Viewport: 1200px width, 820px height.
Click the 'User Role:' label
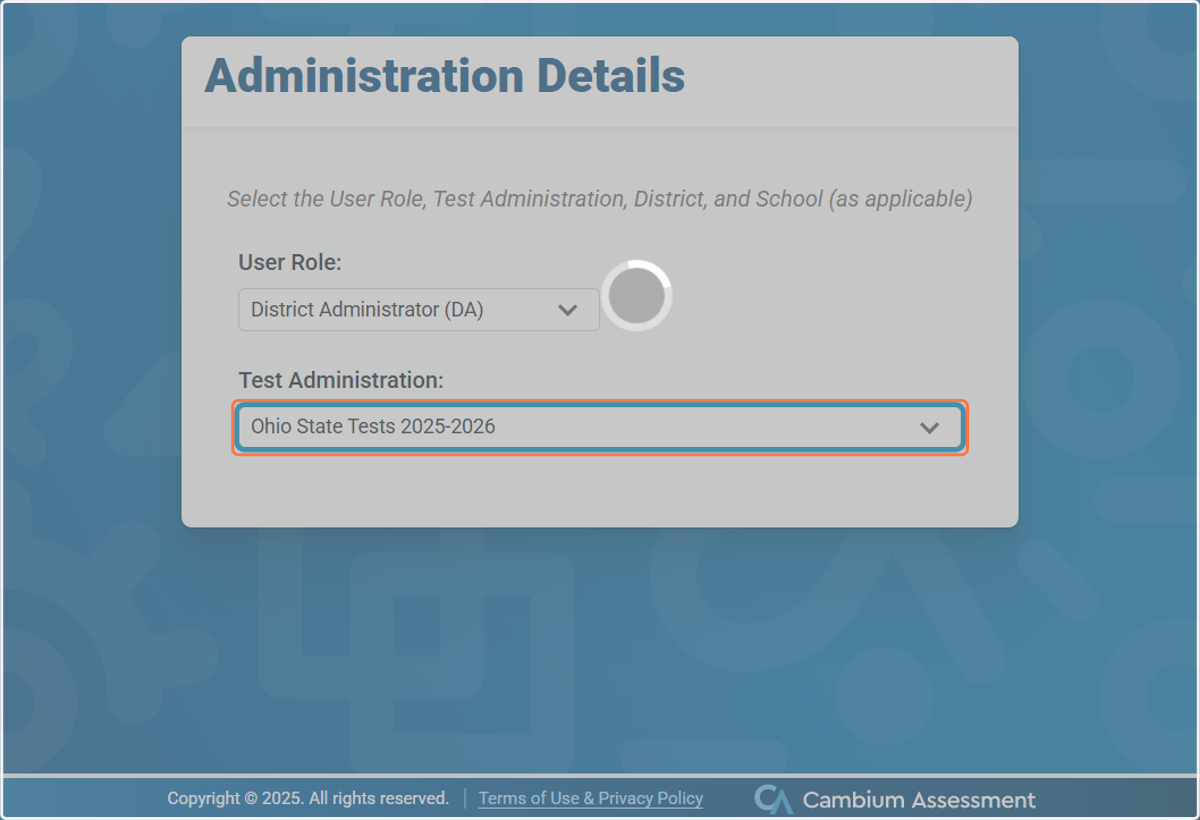(x=290, y=262)
